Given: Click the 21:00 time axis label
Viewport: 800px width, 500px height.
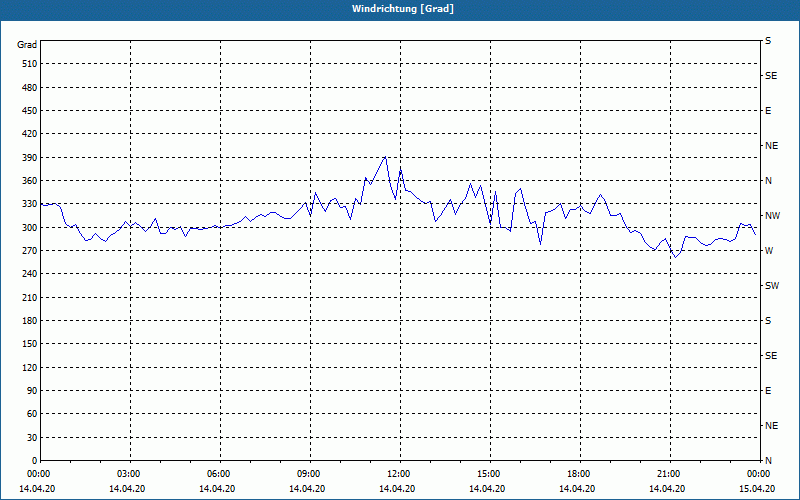Looking at the screenshot, I should pos(667,474).
